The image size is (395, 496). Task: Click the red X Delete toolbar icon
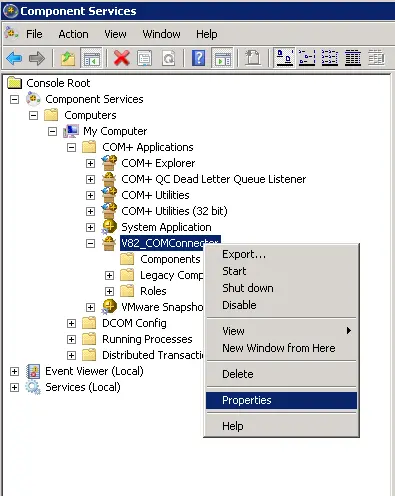point(122,58)
